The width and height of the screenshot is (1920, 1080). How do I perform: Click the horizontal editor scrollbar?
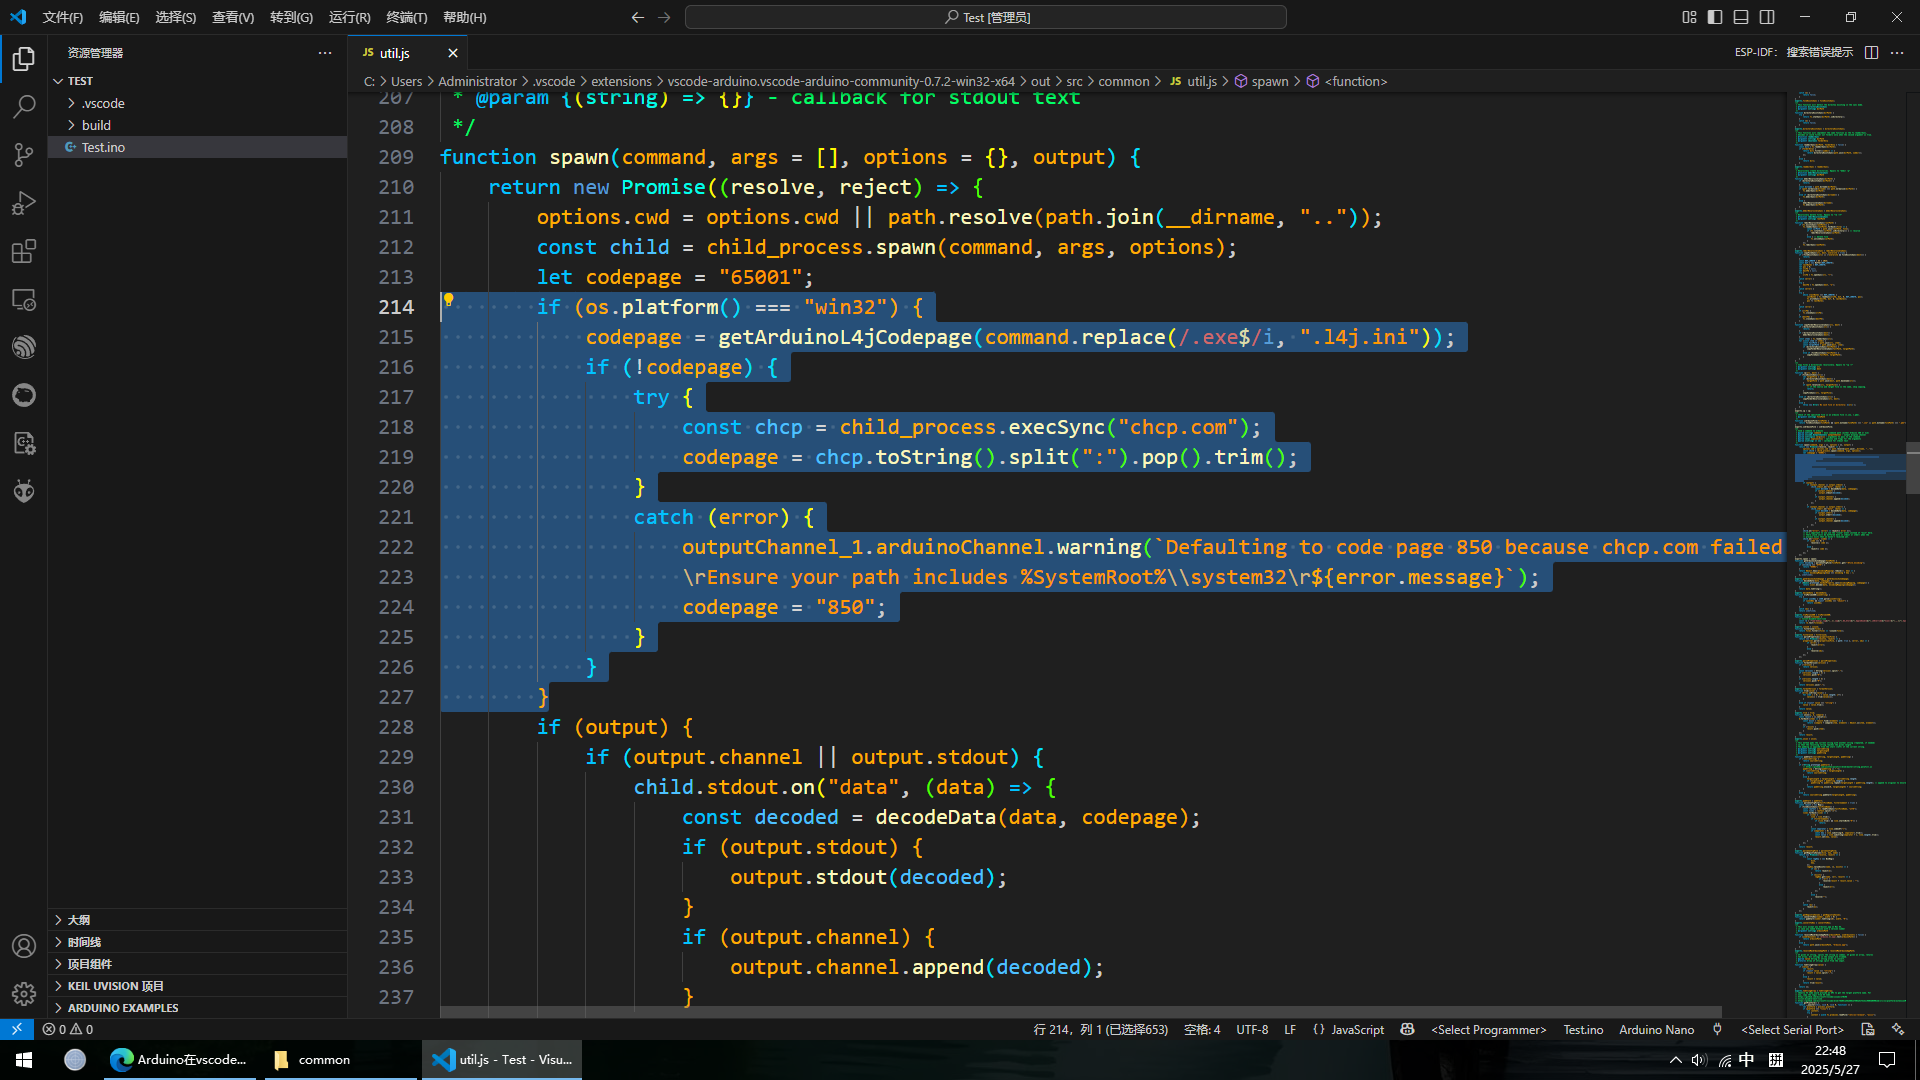pos(1080,1012)
